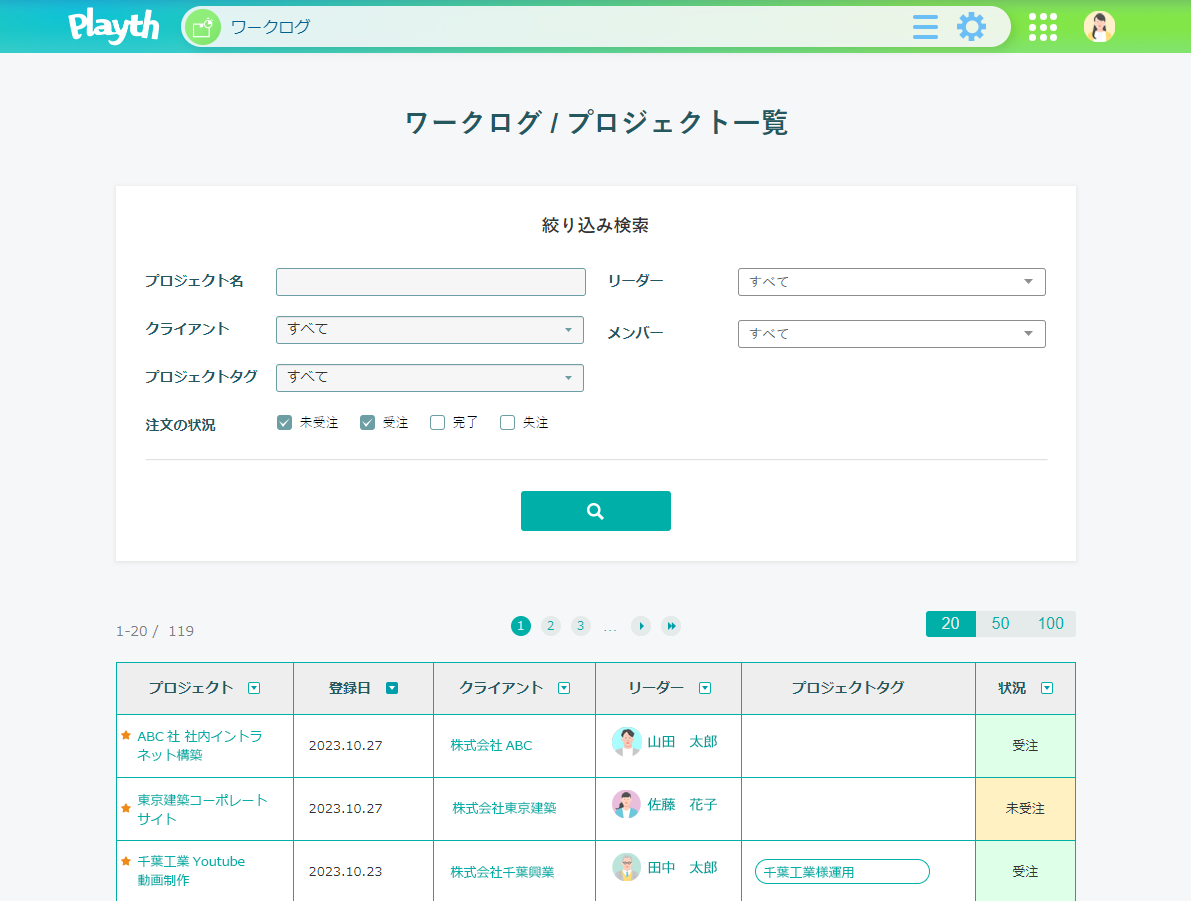Go to next page arrow
The image size is (1191, 901).
[641, 626]
